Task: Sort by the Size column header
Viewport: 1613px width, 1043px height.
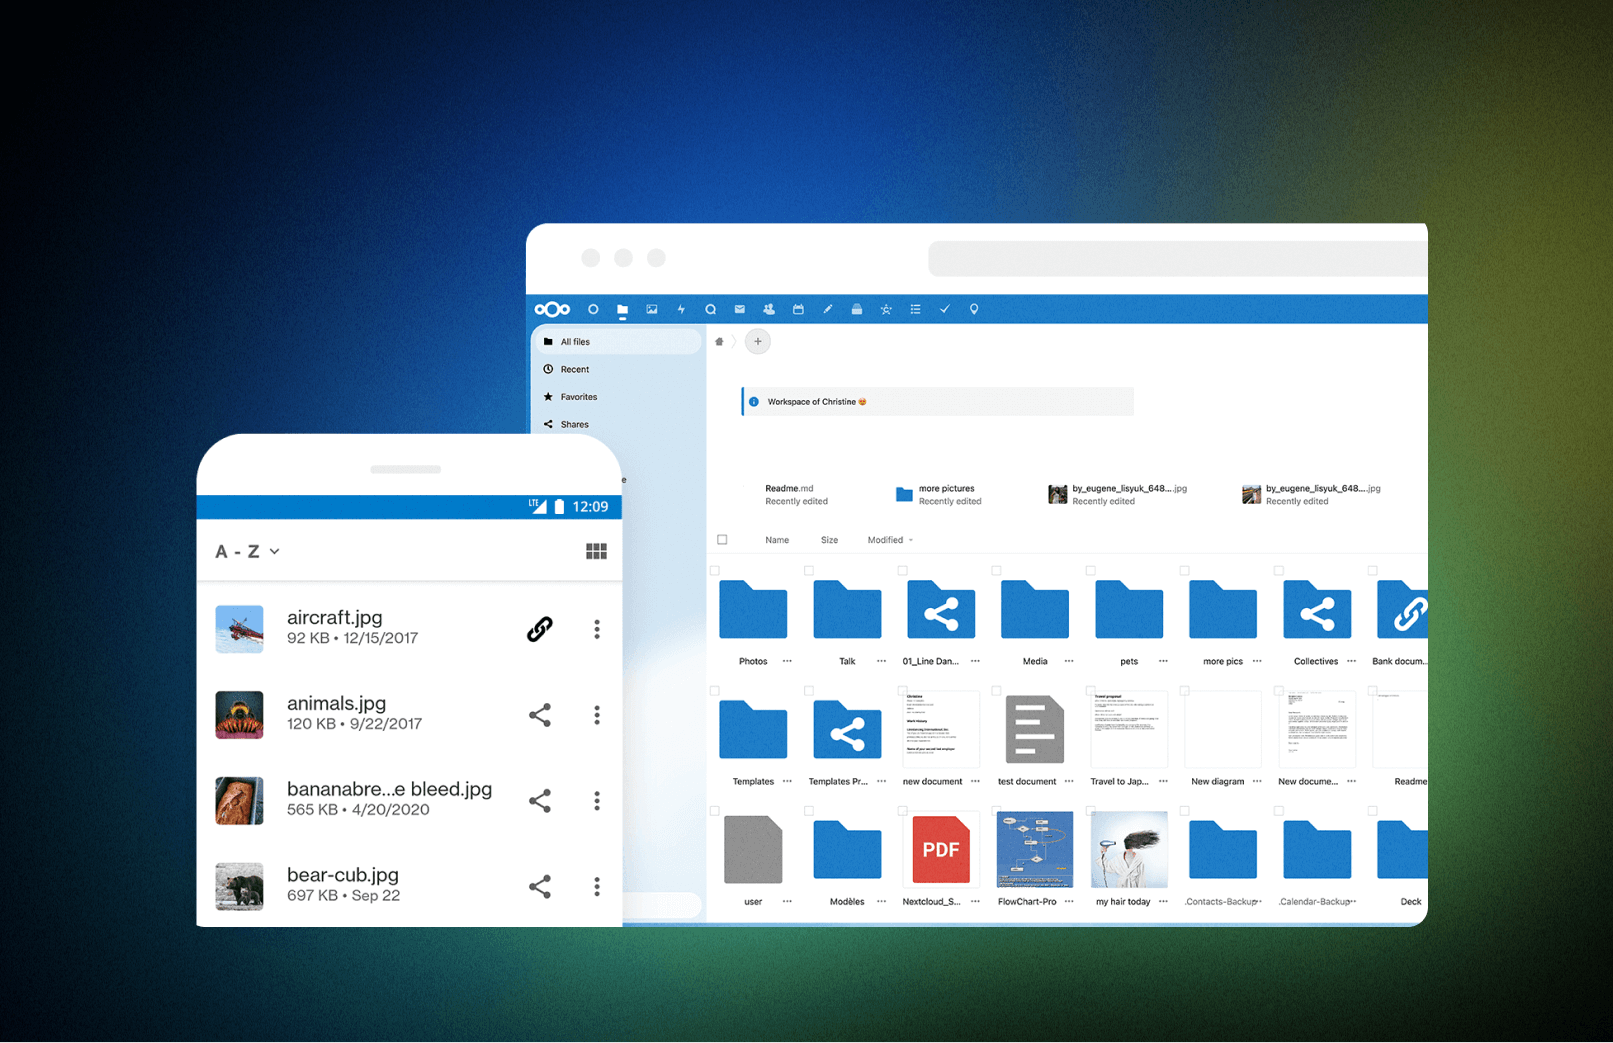Action: [829, 540]
